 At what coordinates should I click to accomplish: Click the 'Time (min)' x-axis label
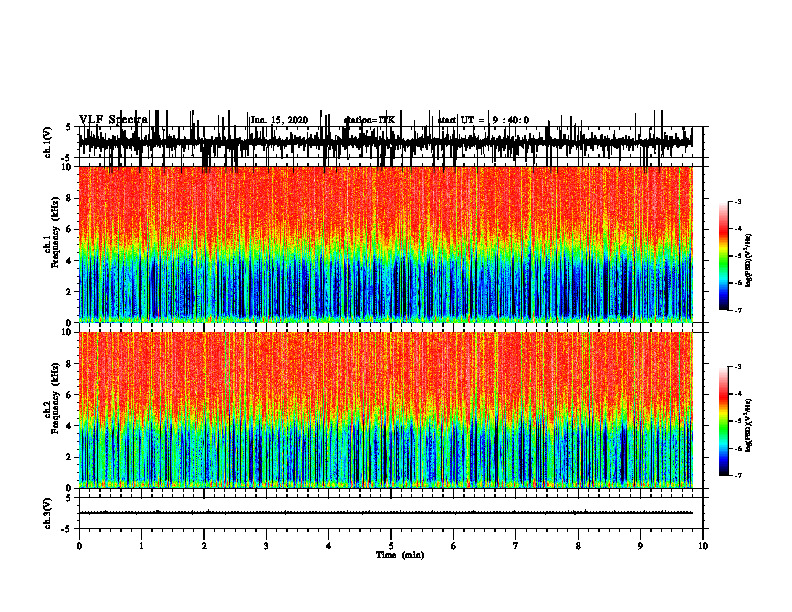(x=400, y=555)
